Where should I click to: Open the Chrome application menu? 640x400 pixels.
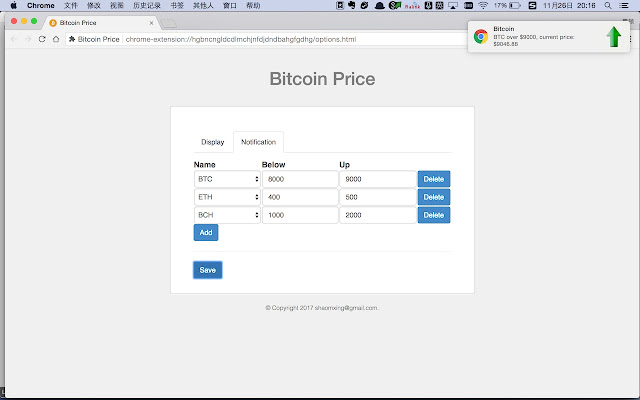(41, 5)
